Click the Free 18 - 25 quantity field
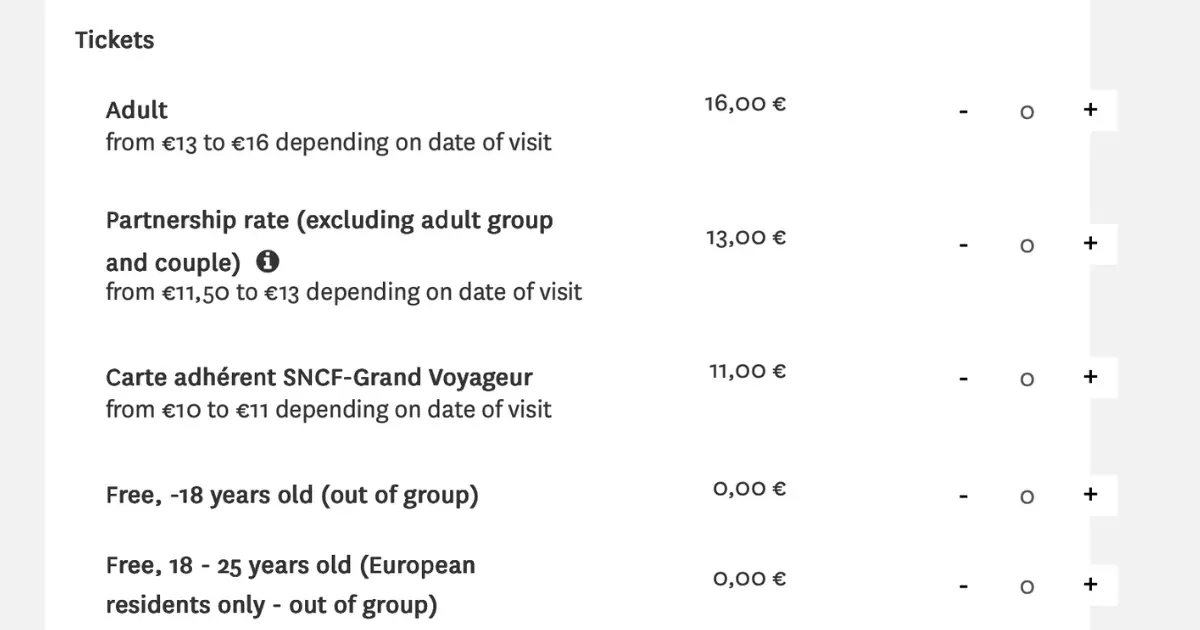The image size is (1200, 630). [1027, 586]
